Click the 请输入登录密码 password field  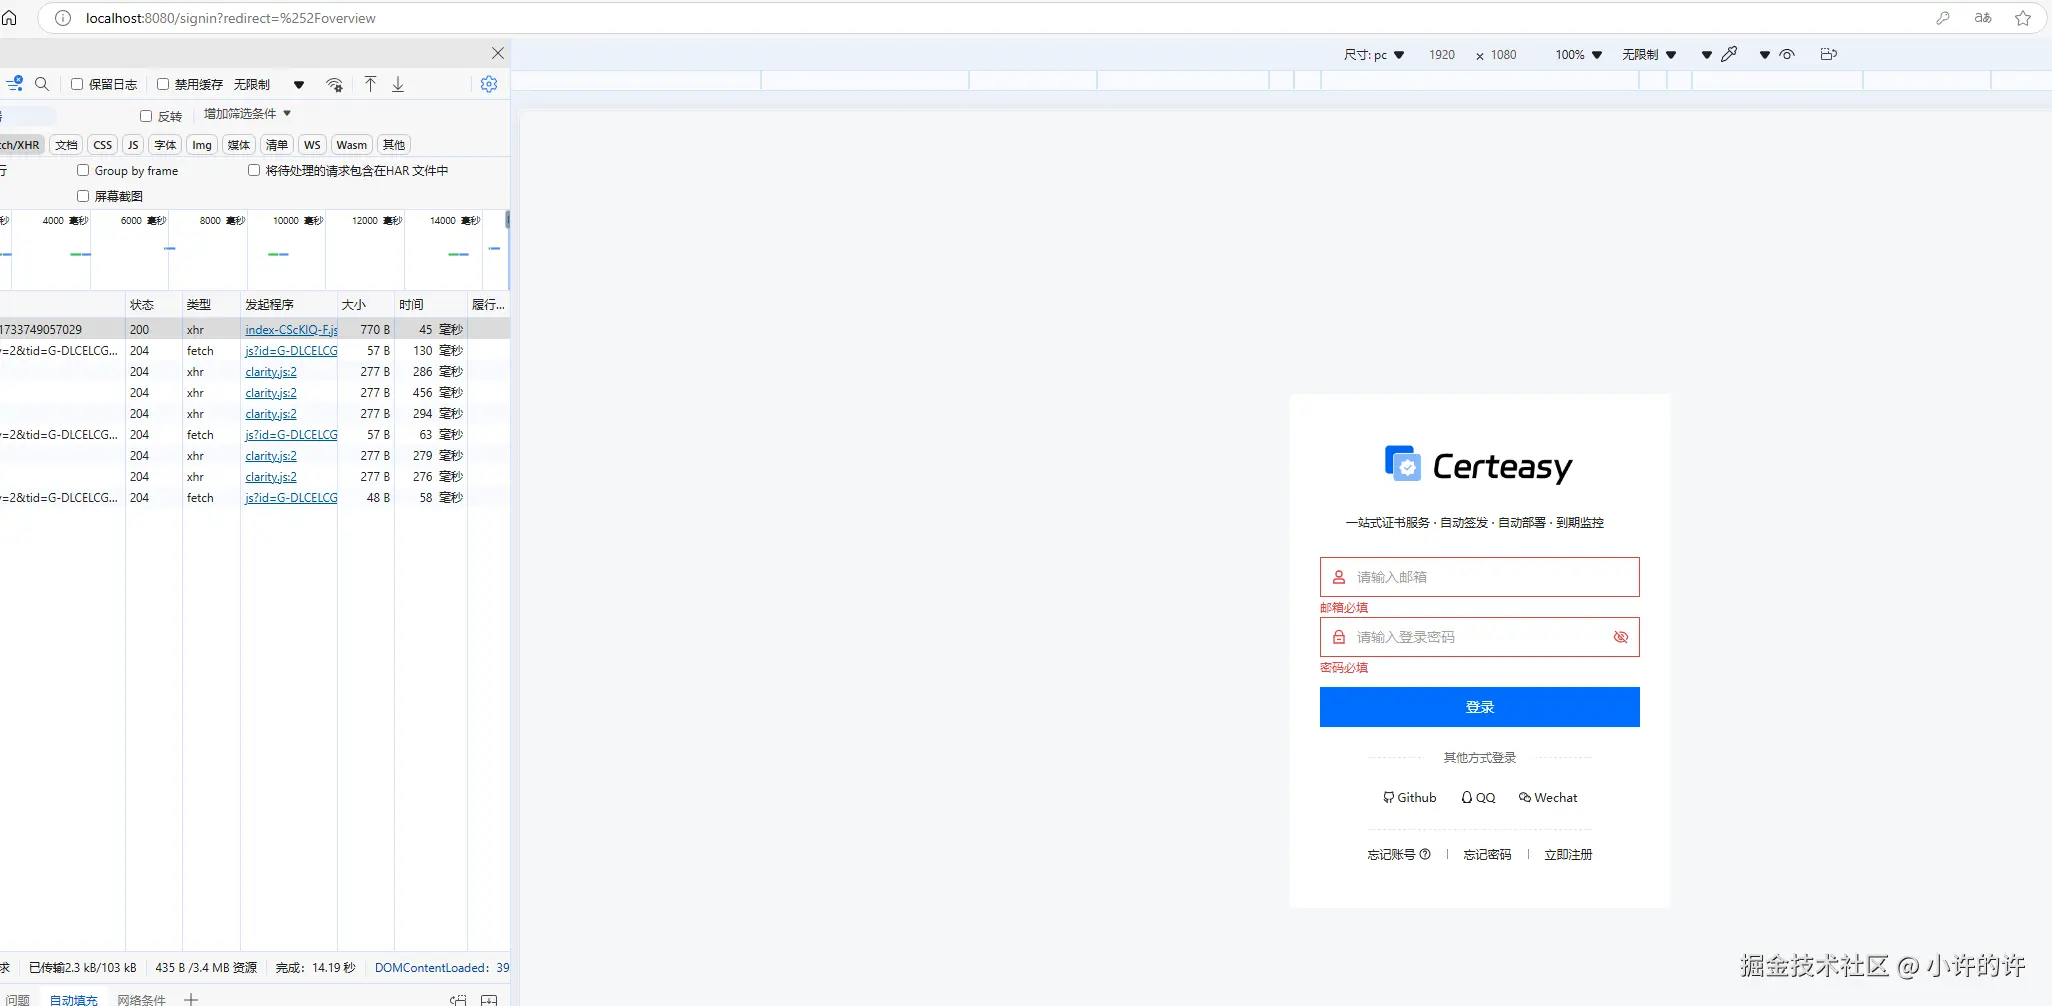coord(1480,637)
